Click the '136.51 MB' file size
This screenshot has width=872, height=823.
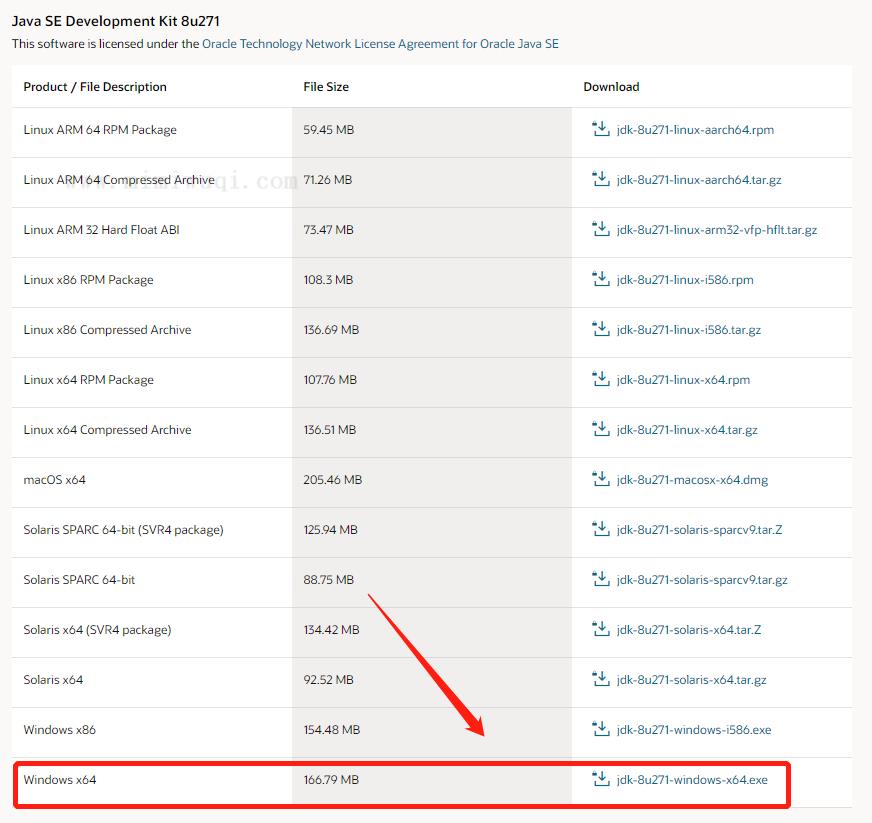(330, 430)
